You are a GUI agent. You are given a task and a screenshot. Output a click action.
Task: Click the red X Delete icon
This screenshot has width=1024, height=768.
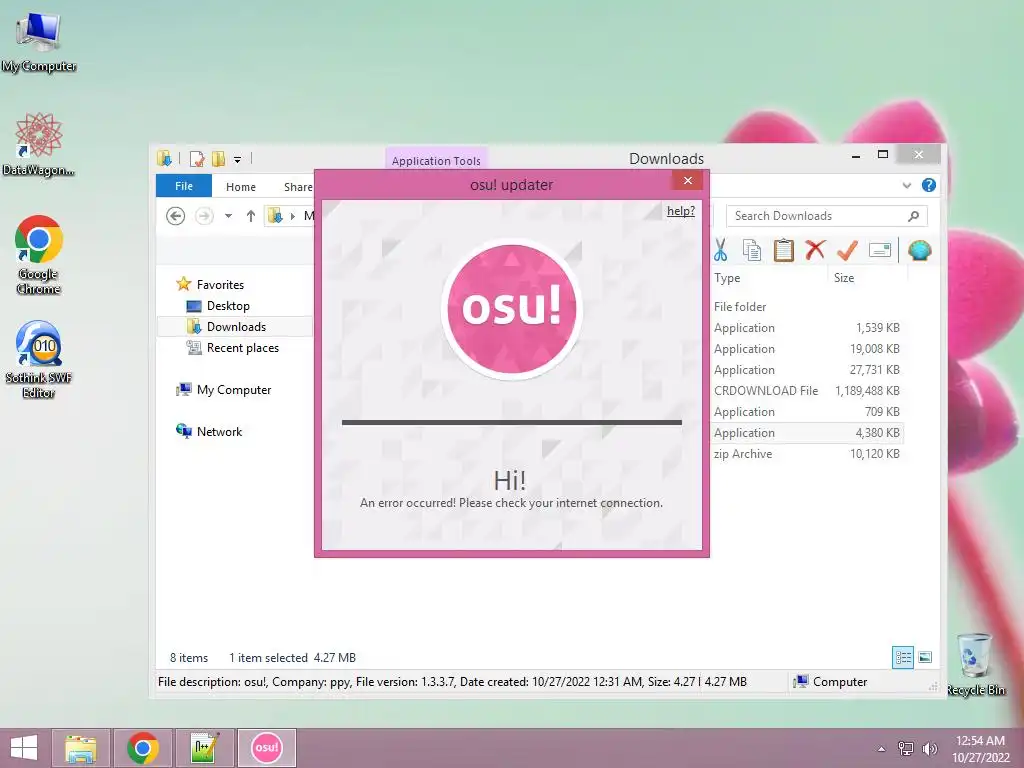coord(815,249)
